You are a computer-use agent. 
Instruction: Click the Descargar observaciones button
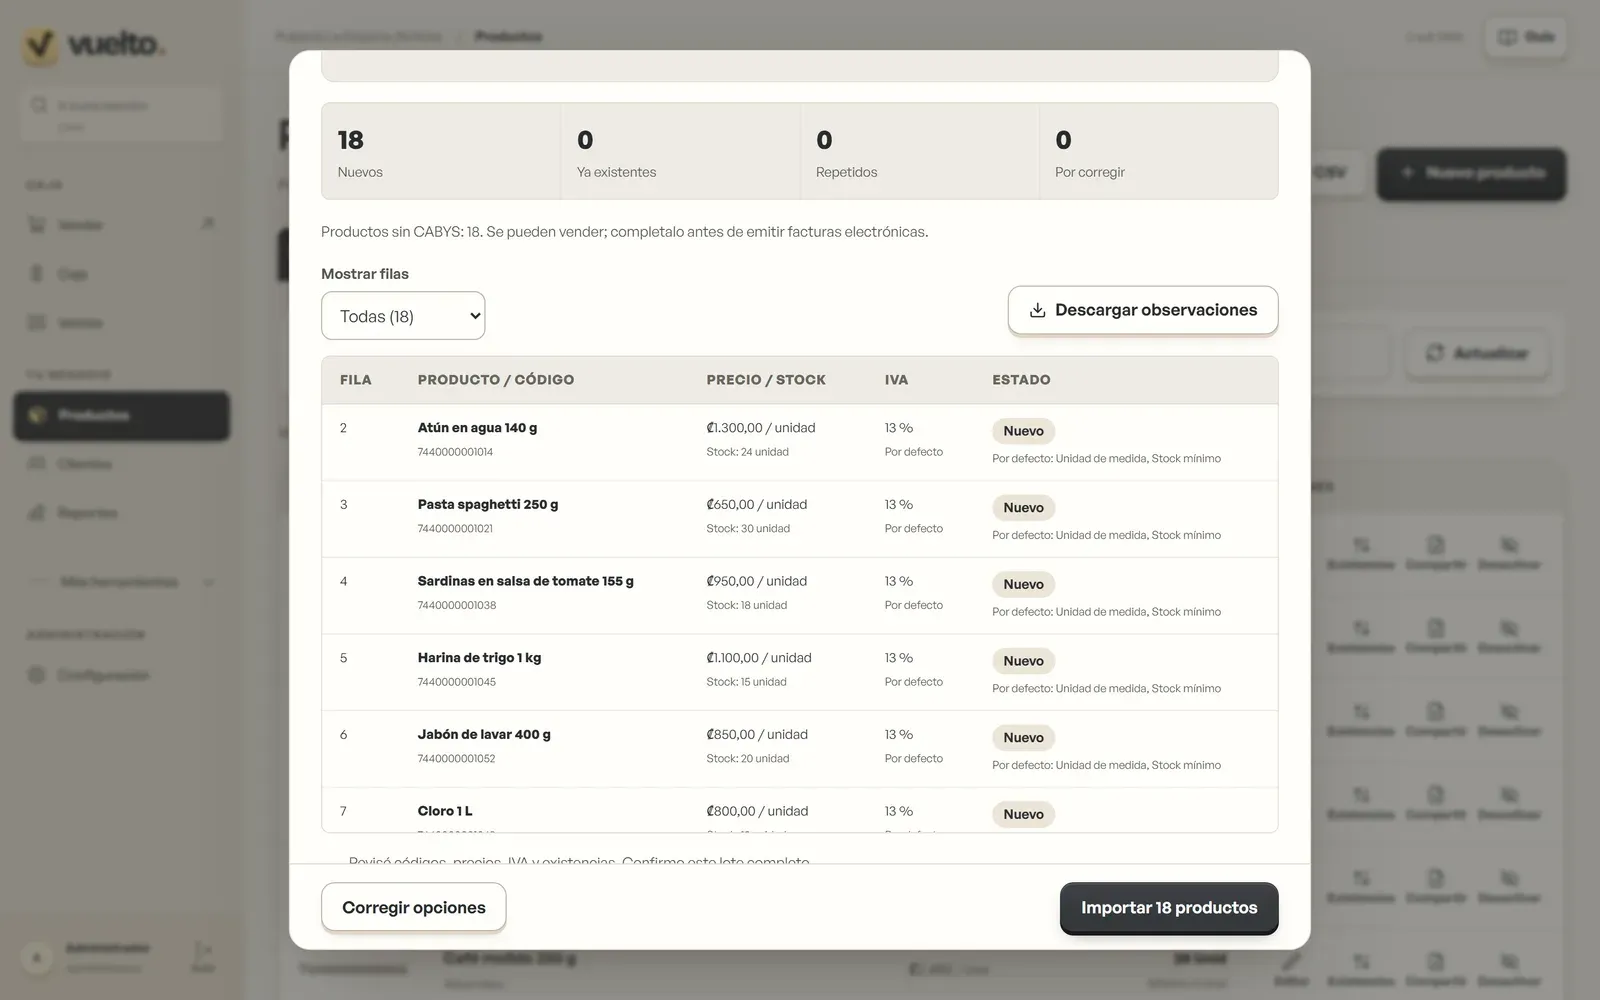pos(1143,310)
